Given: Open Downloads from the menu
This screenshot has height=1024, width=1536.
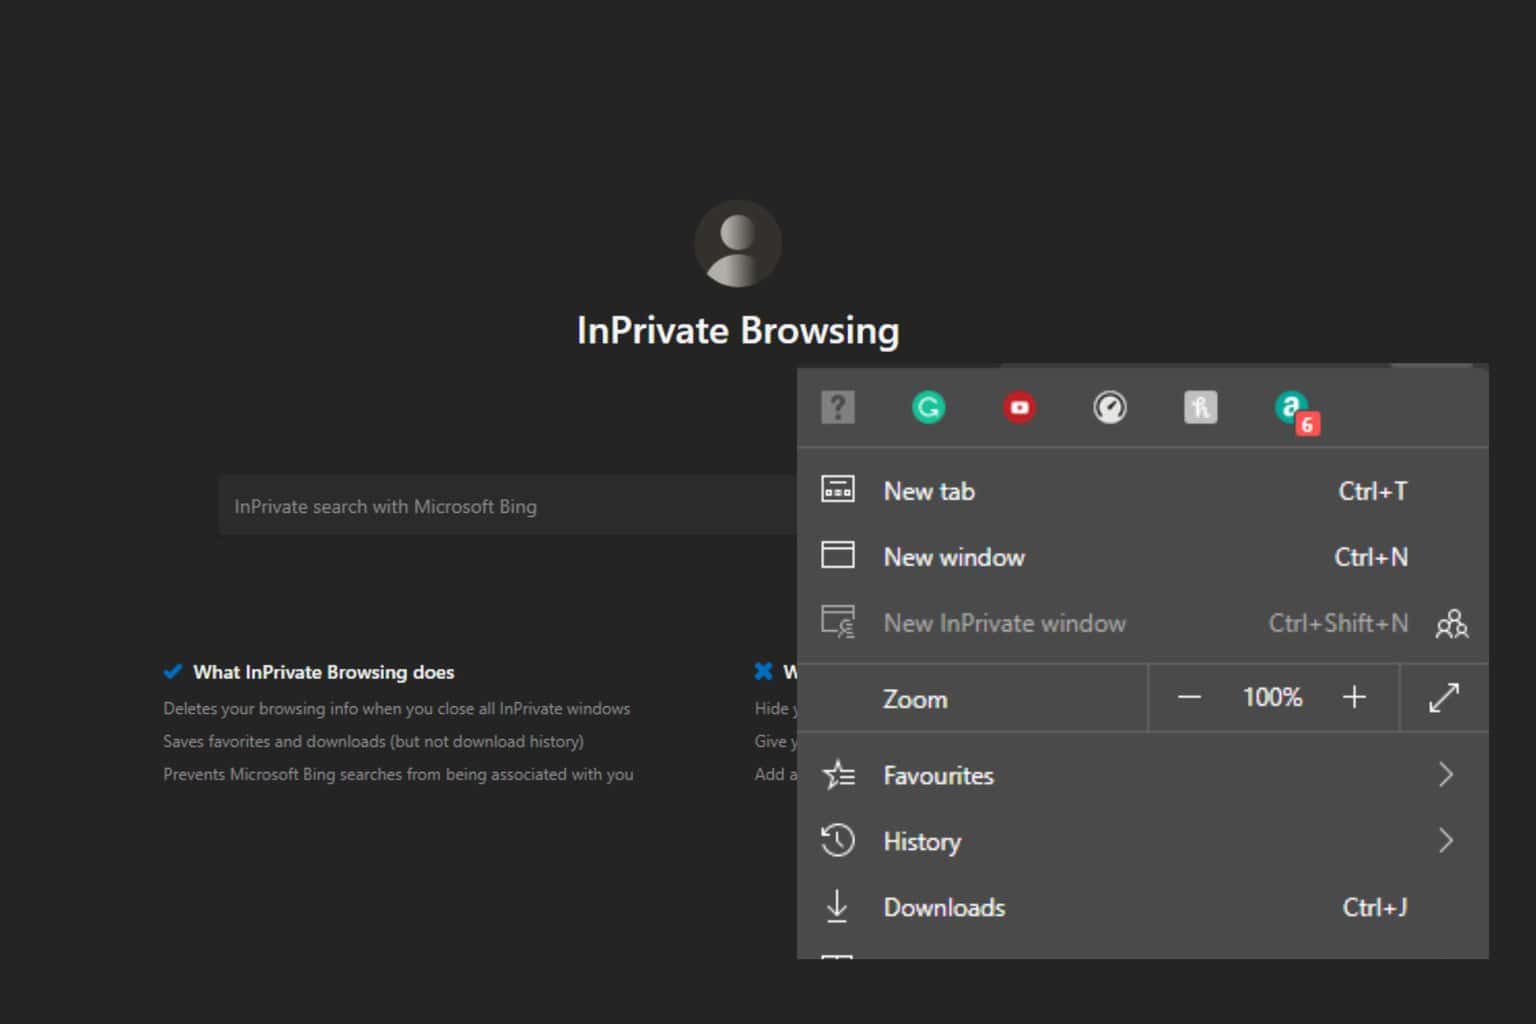Looking at the screenshot, I should (x=1143, y=907).
